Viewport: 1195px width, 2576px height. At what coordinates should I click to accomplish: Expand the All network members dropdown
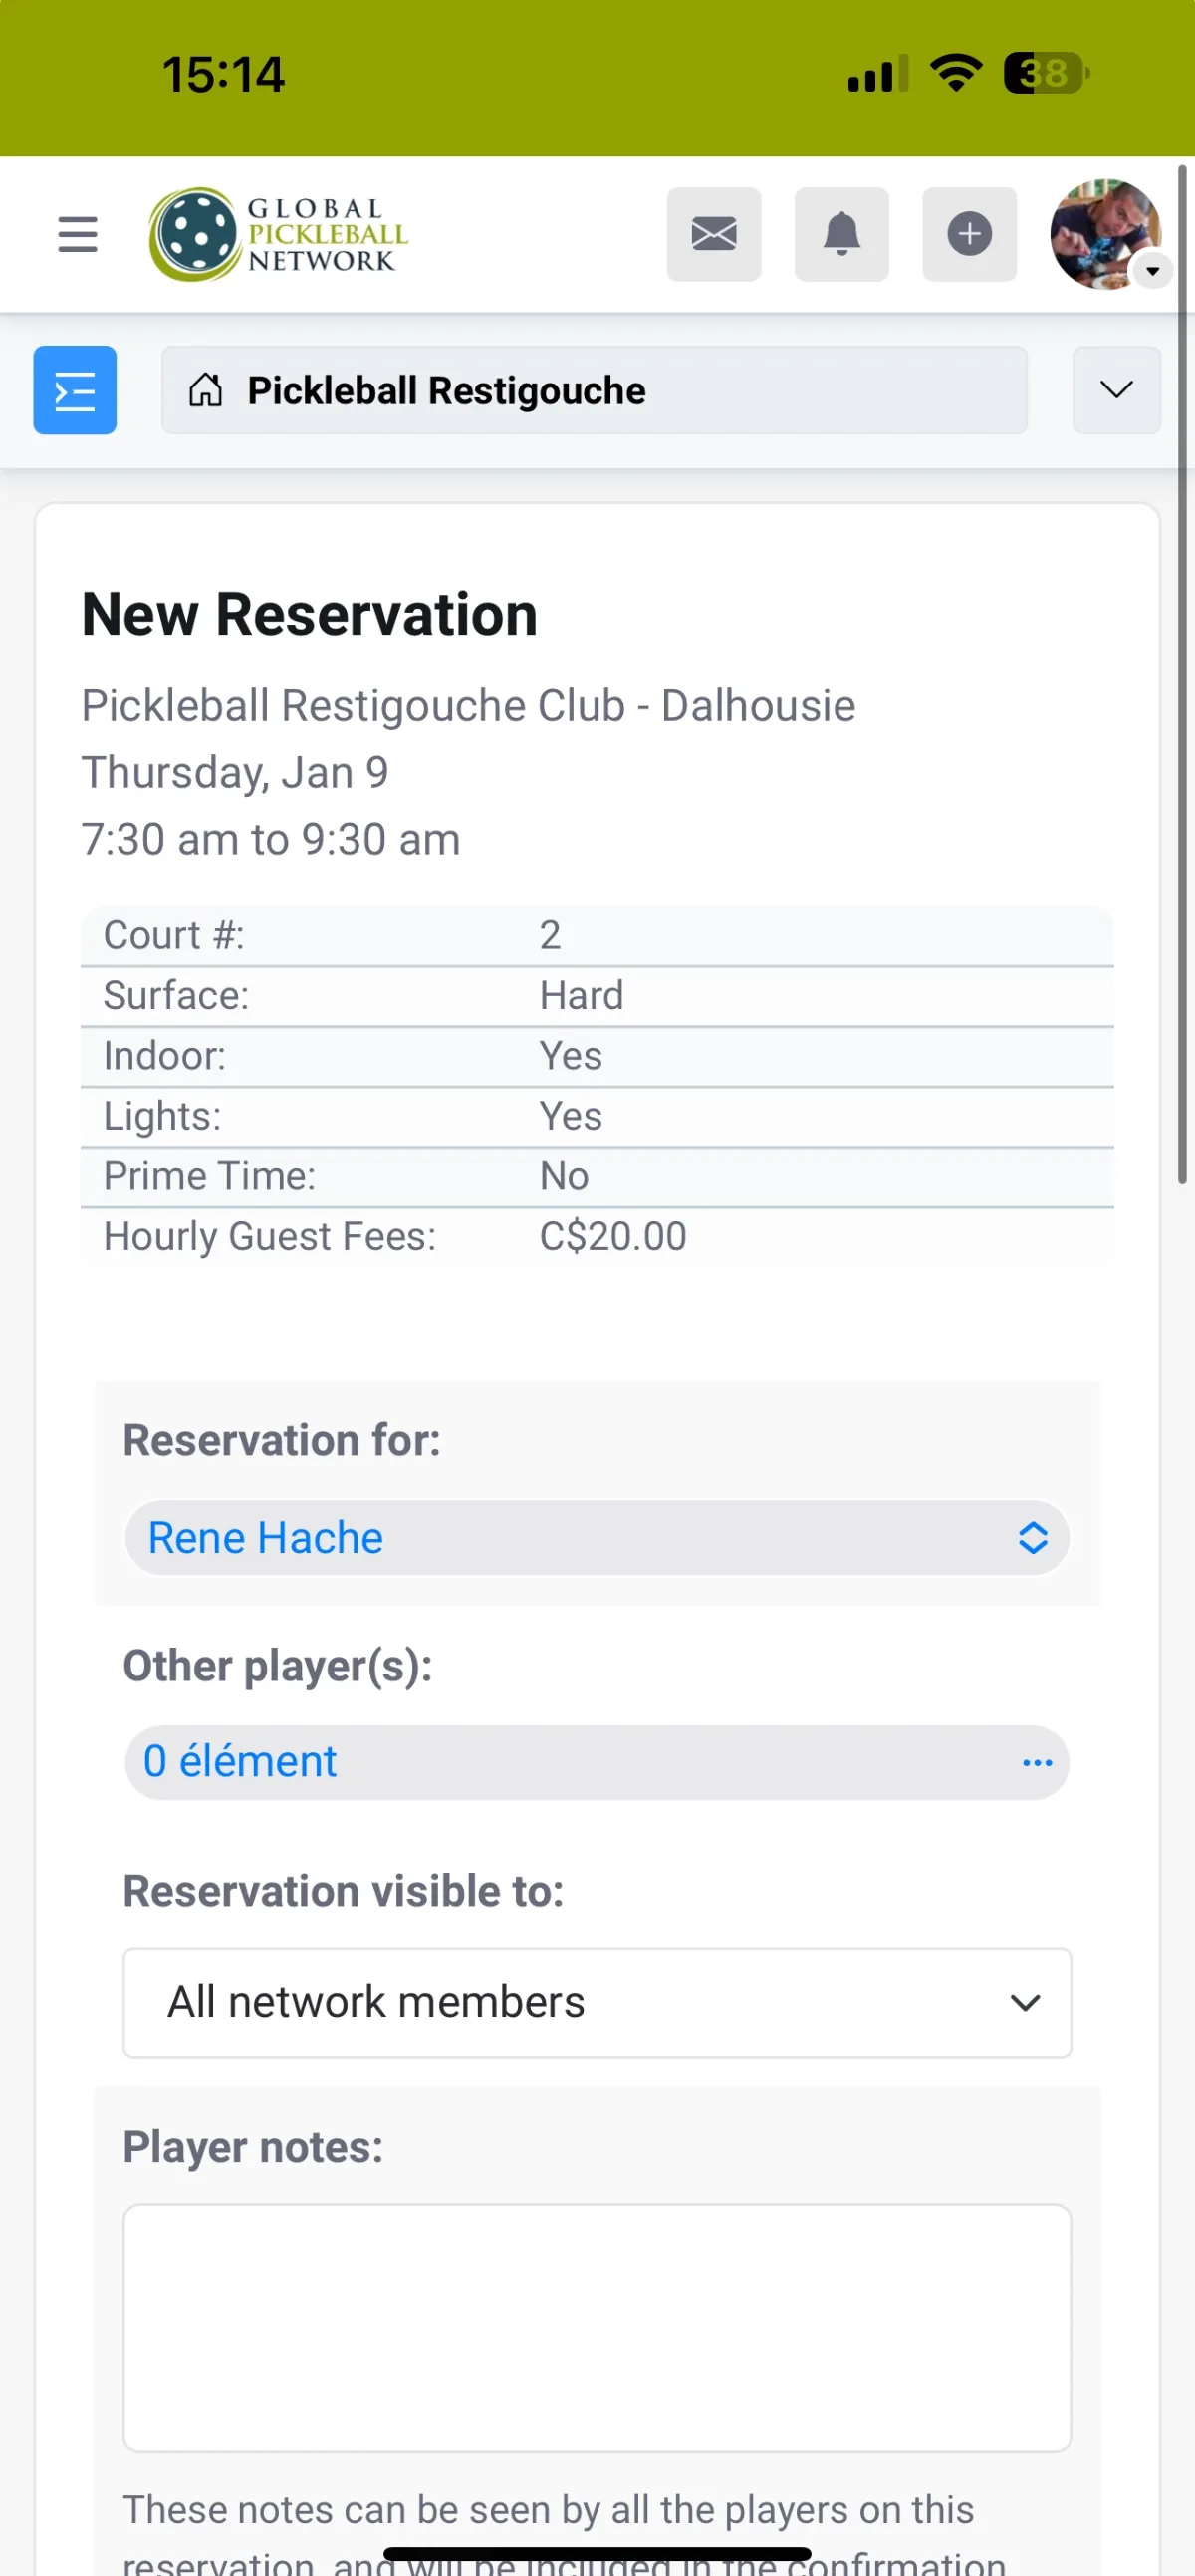596,2002
